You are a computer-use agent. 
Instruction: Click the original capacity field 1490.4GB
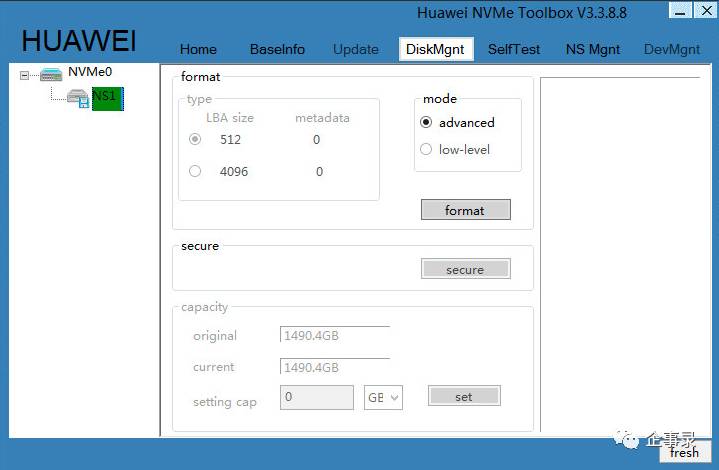[335, 335]
